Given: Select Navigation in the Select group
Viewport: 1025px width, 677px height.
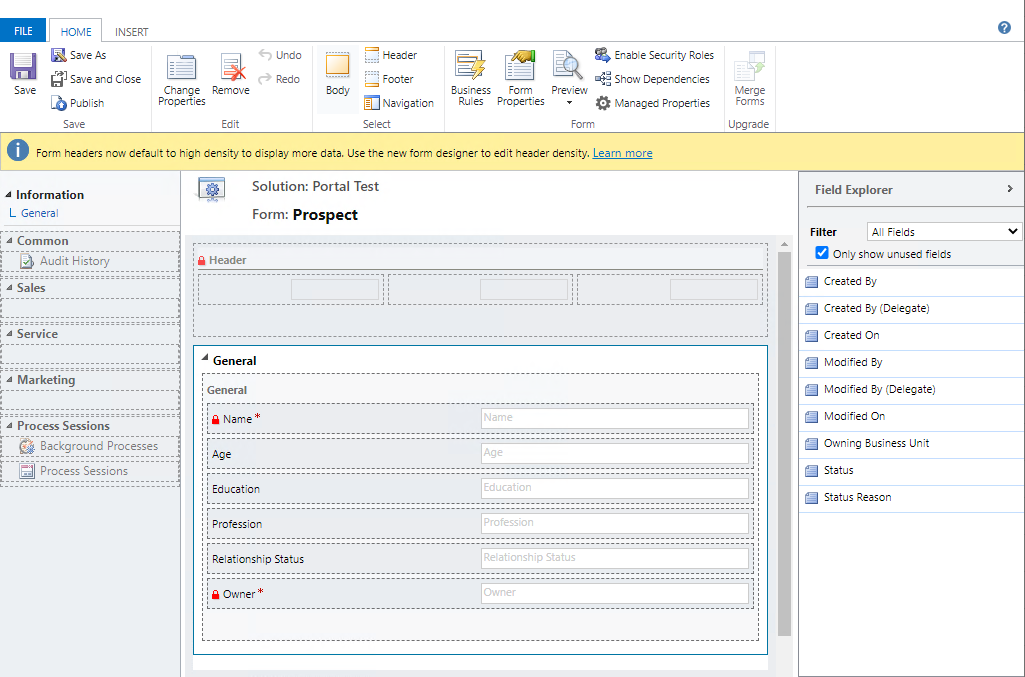Looking at the screenshot, I should click(x=399, y=102).
